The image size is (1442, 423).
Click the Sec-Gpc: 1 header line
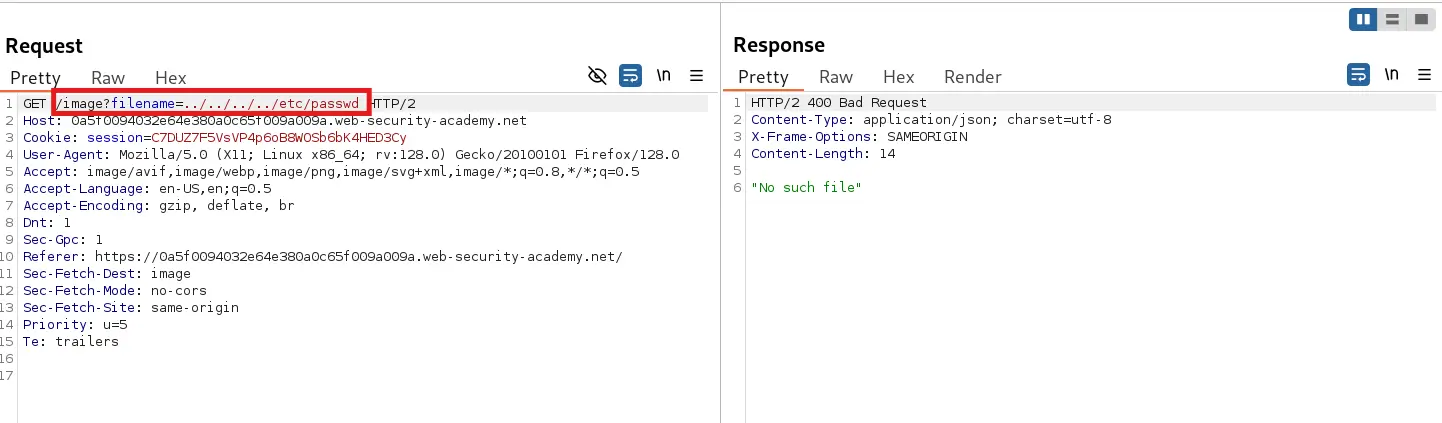[x=63, y=239]
